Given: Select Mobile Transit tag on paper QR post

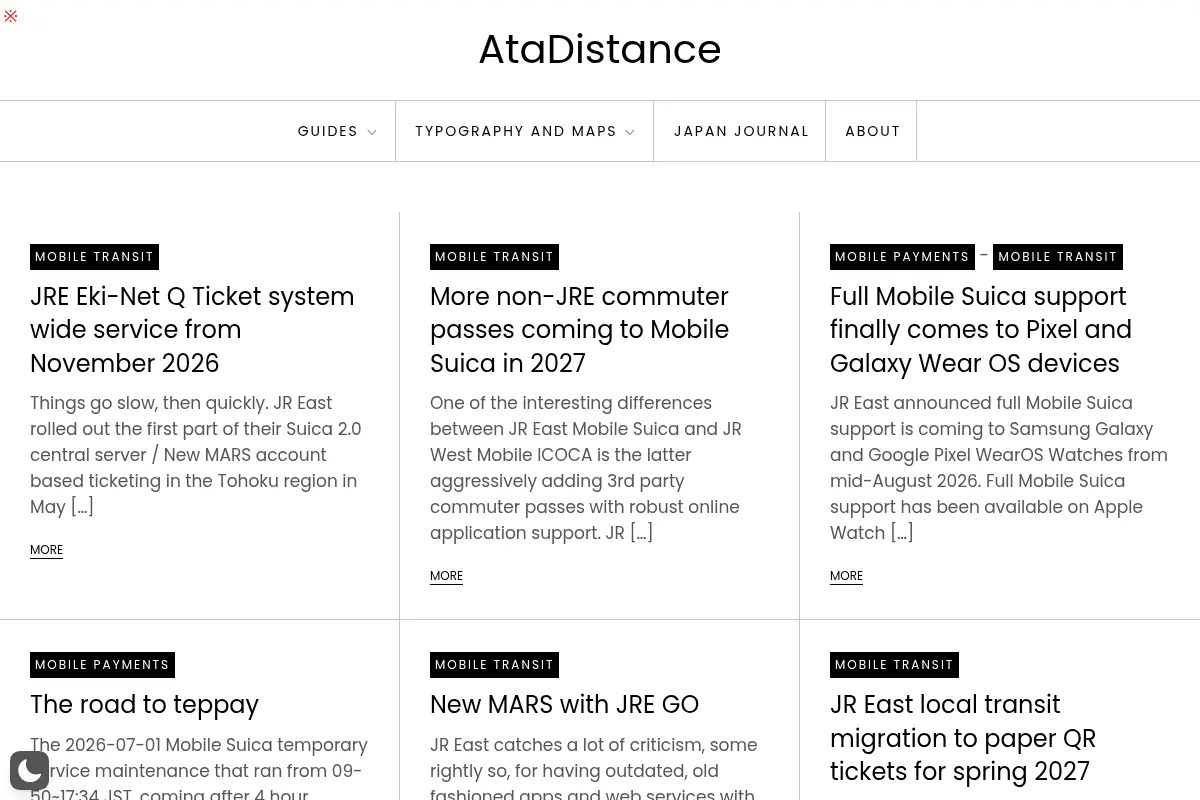Looking at the screenshot, I should point(894,665).
